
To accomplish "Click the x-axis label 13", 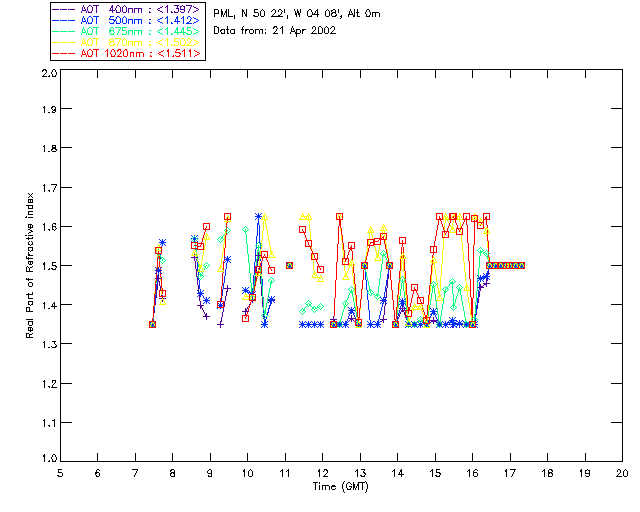I will click(x=360, y=473).
